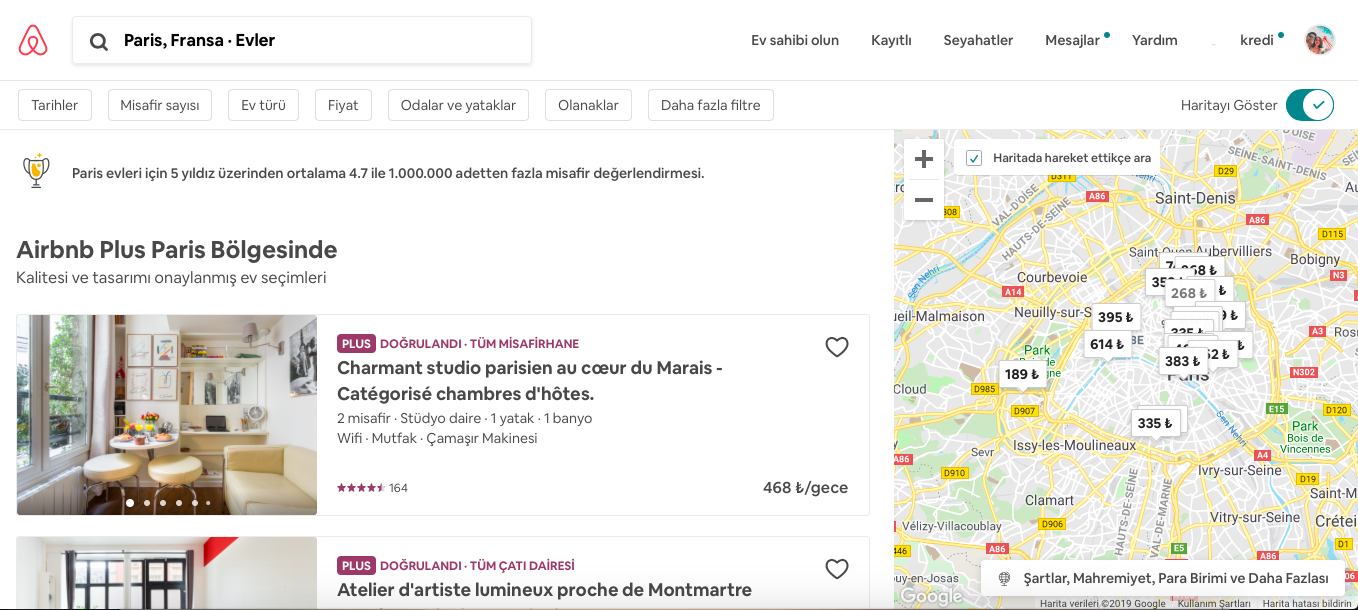Open Odalar ve yataklar filter
The width and height of the screenshot is (1358, 610).
click(x=458, y=105)
